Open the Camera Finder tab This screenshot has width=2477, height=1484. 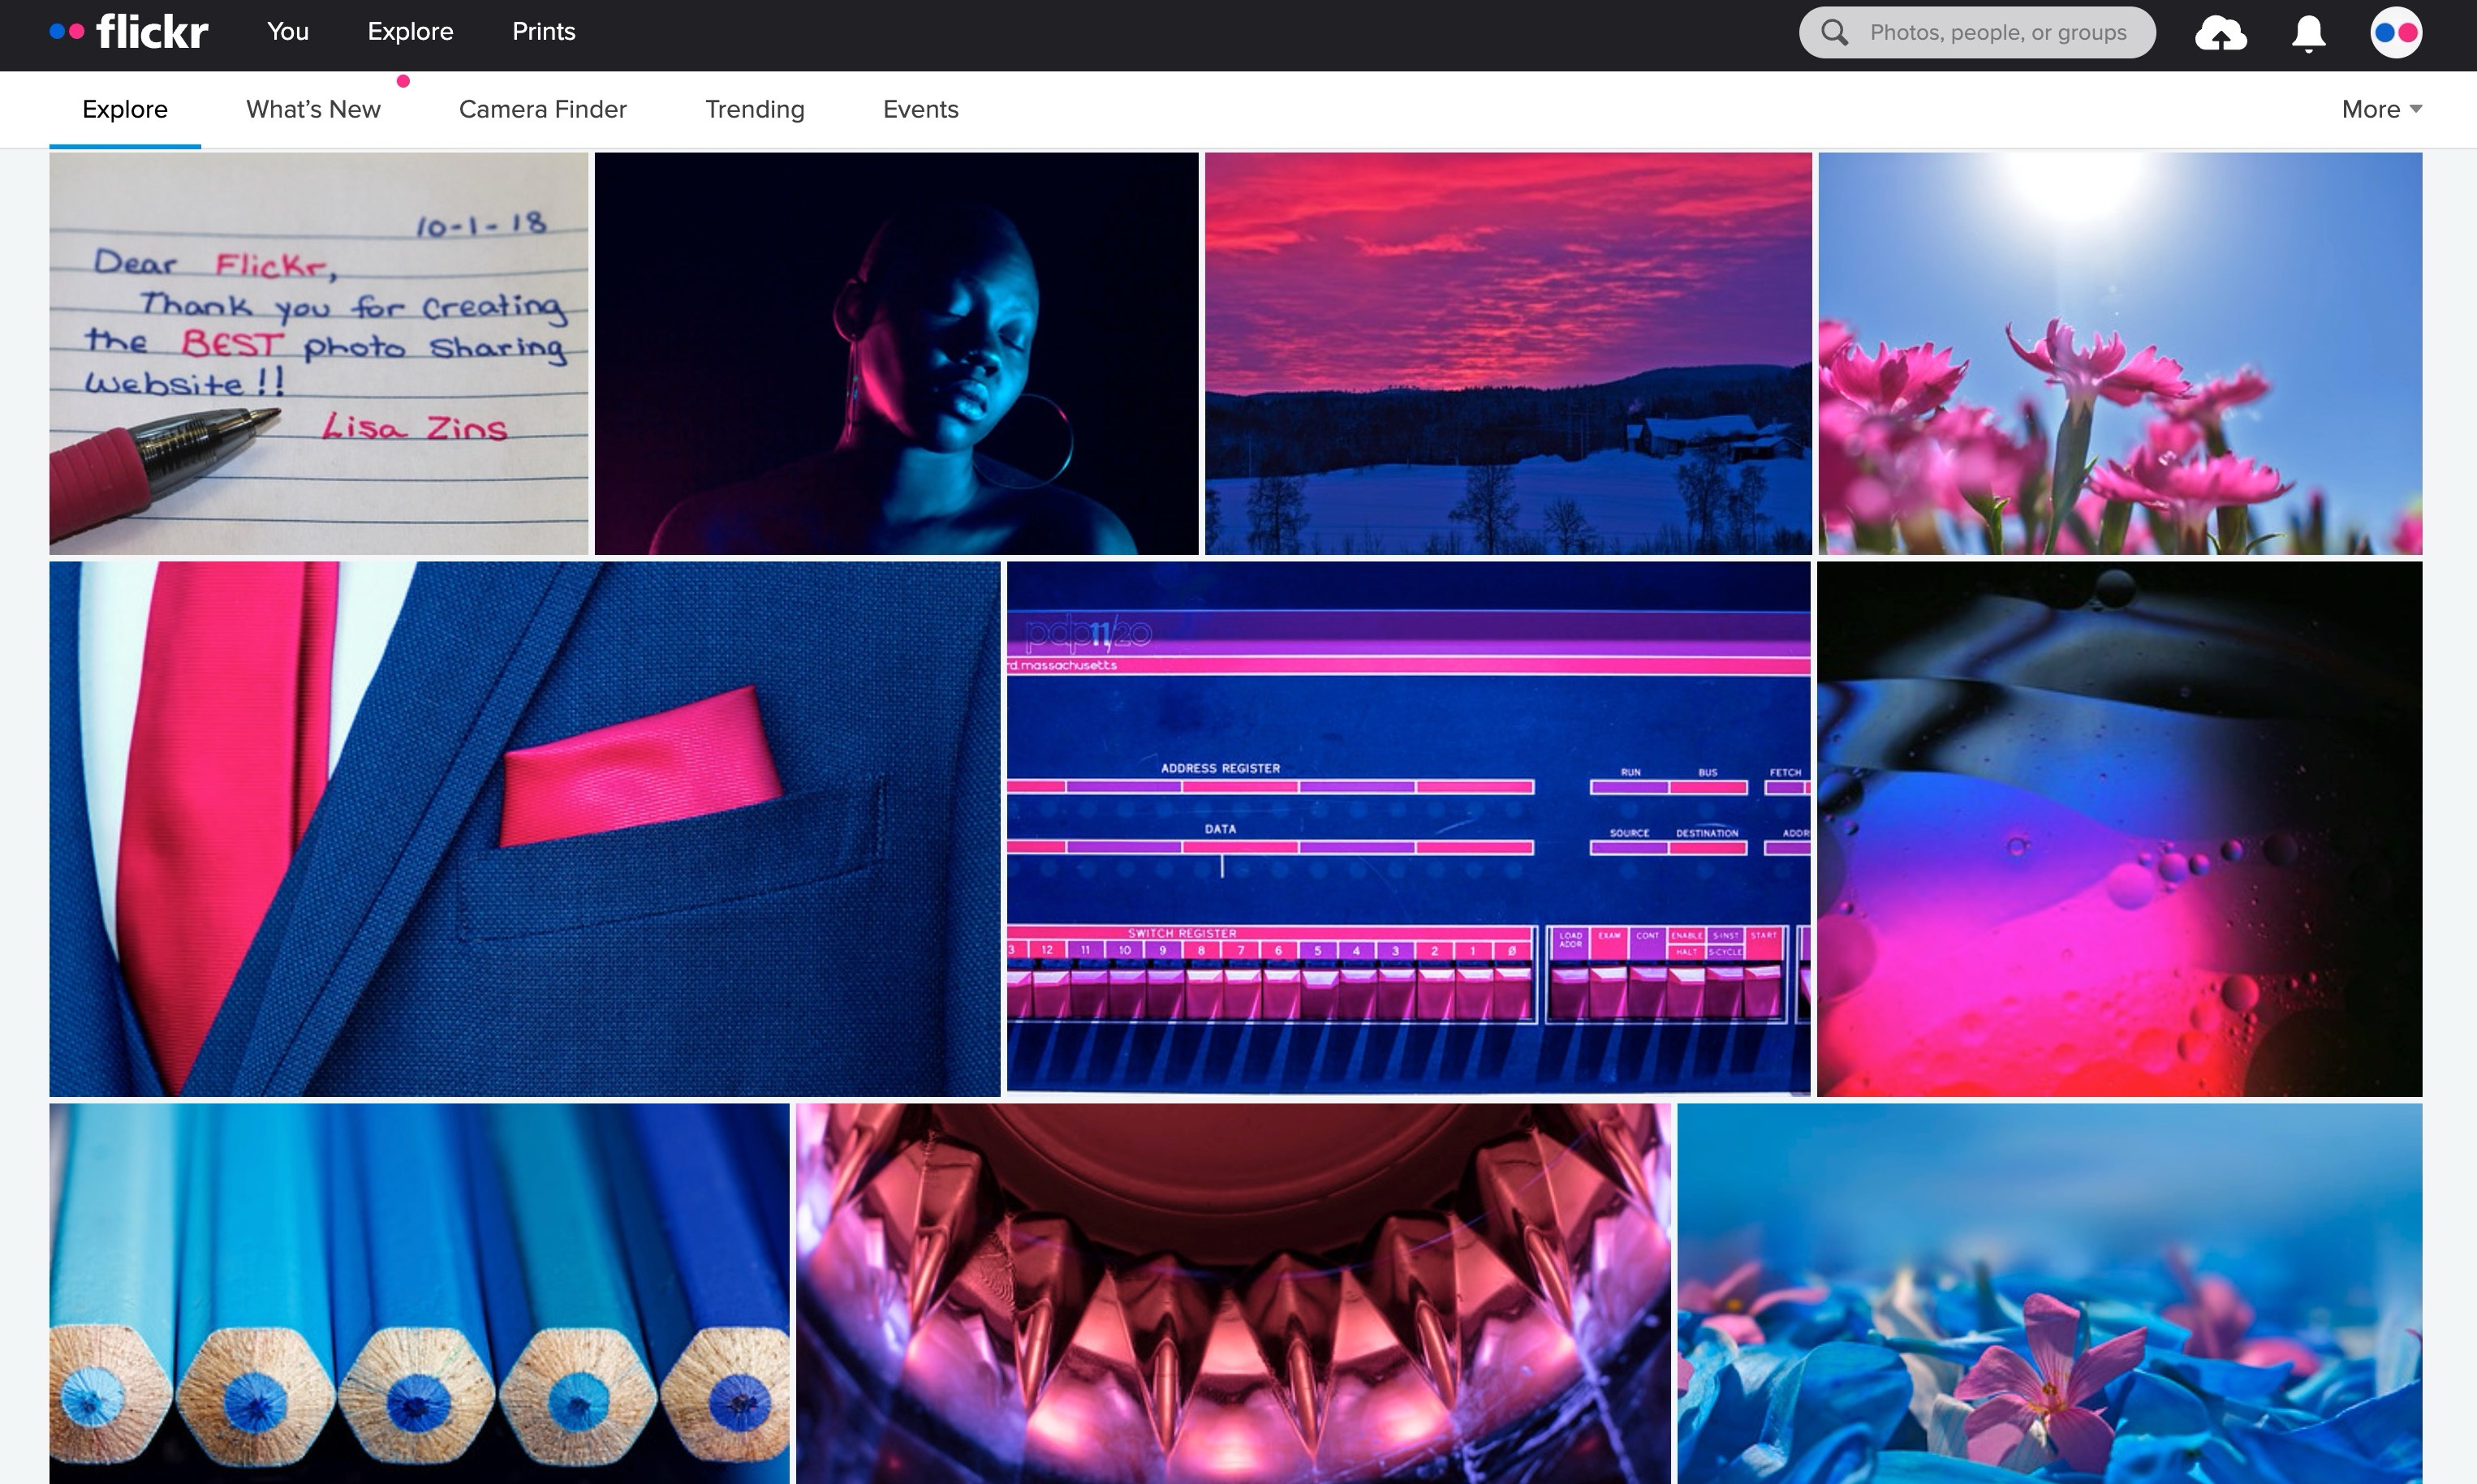coord(542,109)
